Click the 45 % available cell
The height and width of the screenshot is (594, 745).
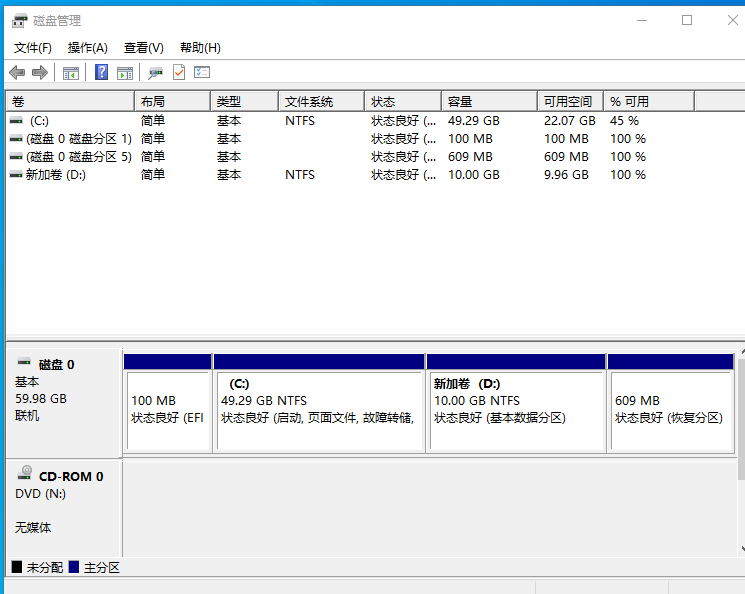coord(624,121)
